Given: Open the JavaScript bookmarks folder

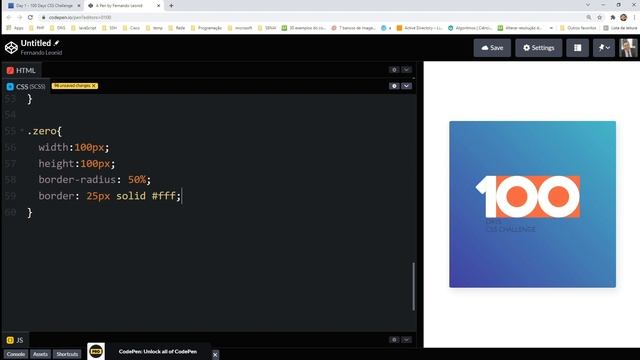Looking at the screenshot, I should (84, 28).
